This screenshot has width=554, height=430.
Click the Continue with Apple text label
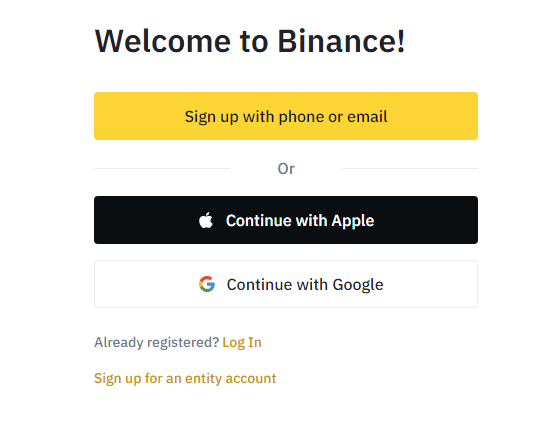coord(300,221)
